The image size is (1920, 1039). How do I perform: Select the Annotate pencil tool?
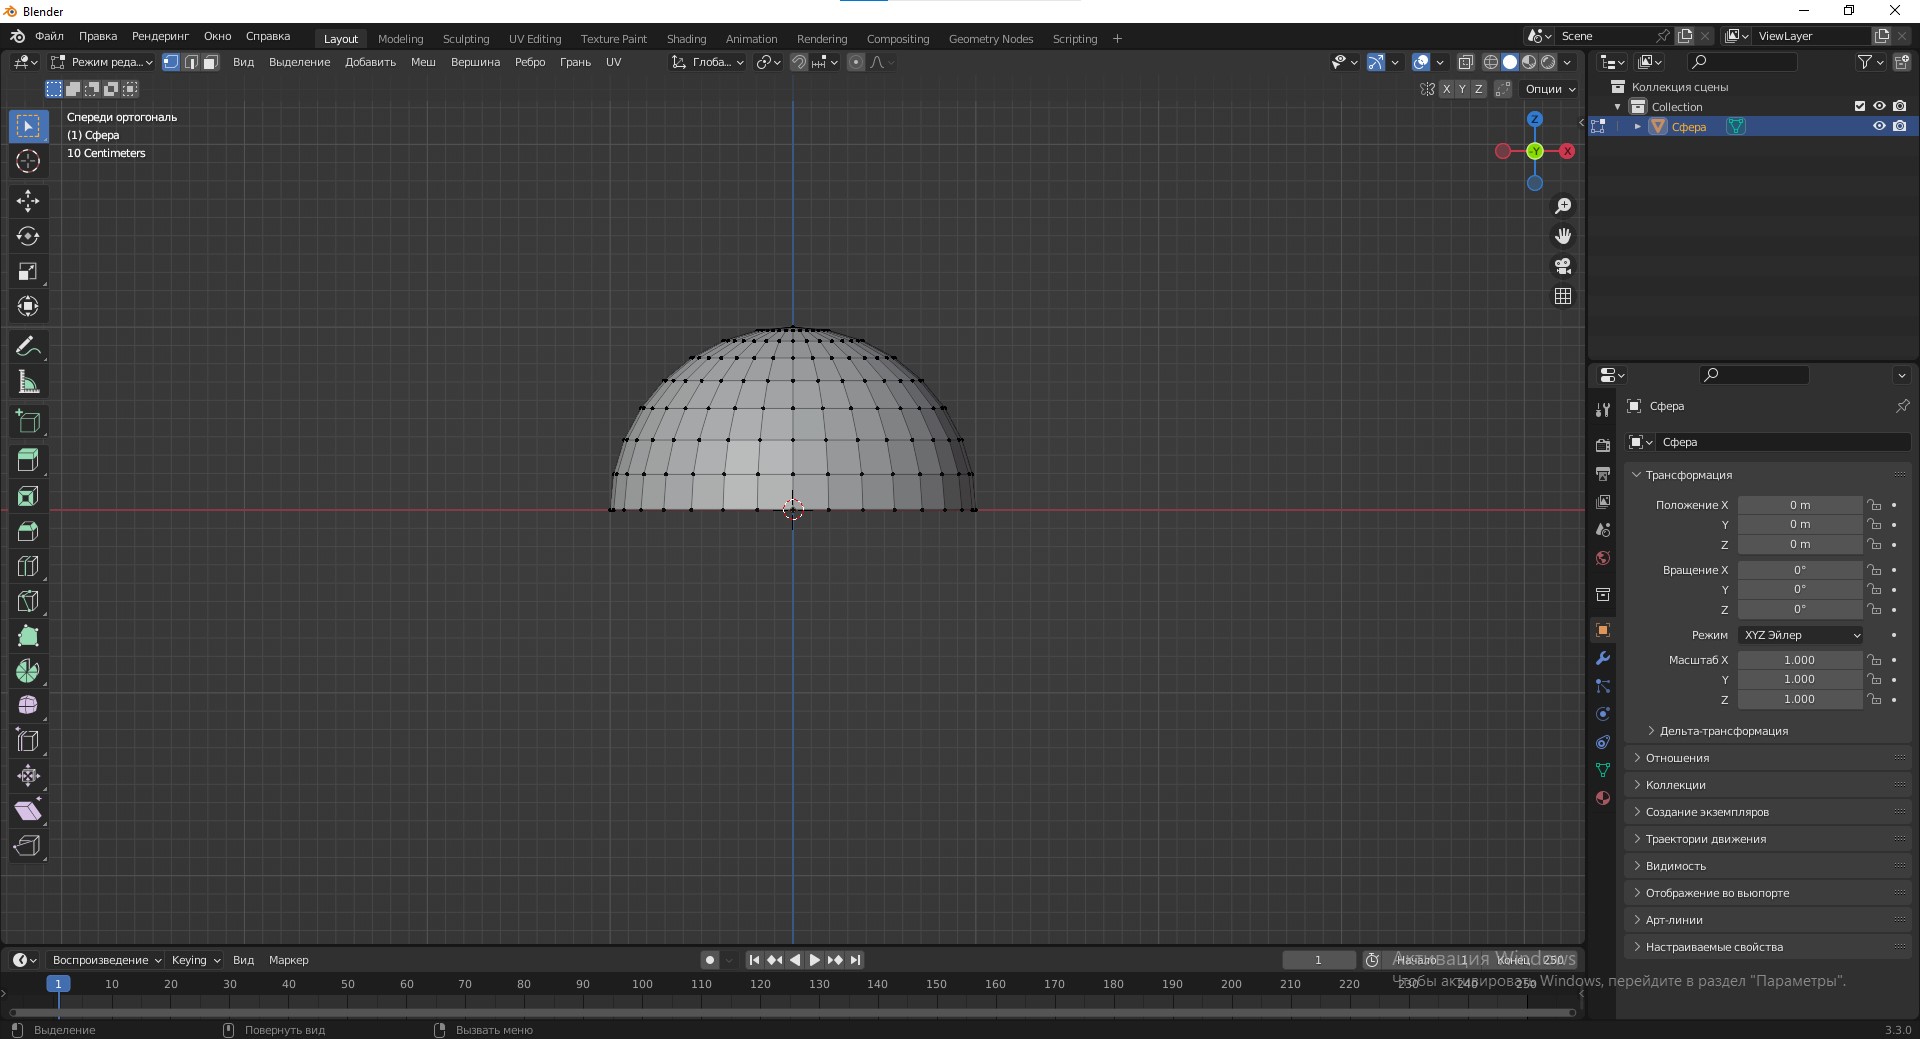pyautogui.click(x=28, y=346)
